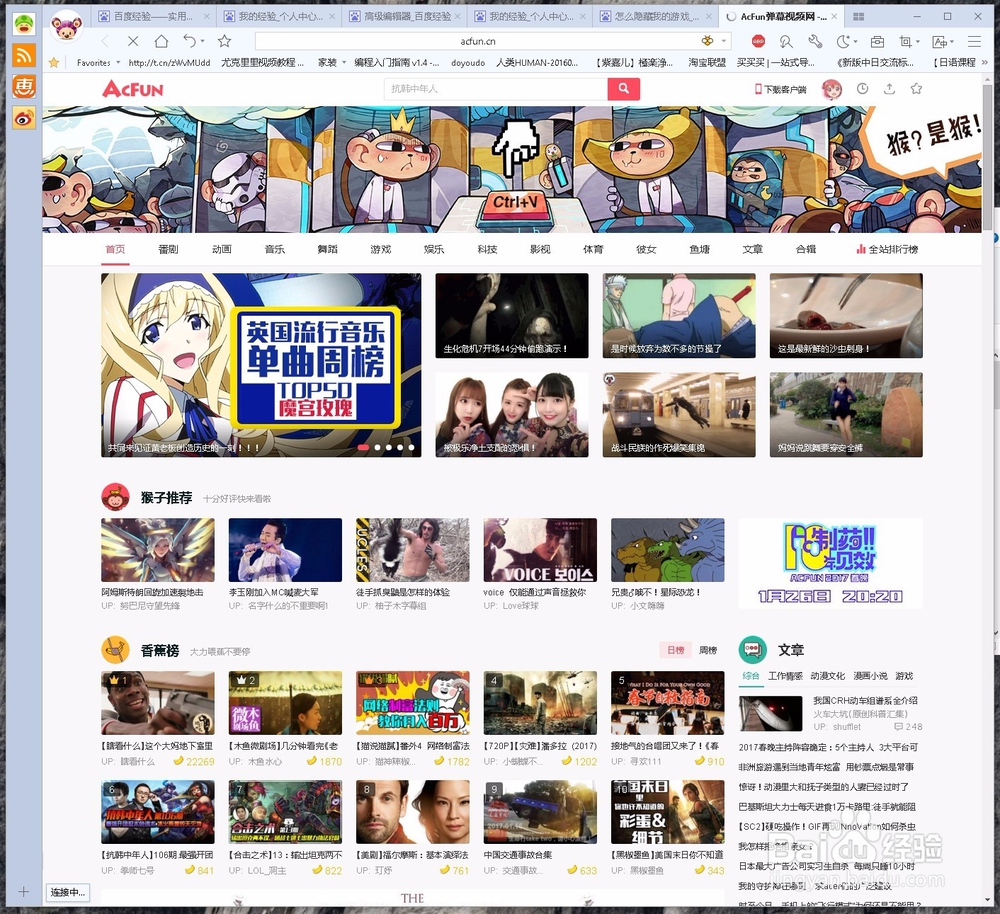Toggle night mode moon icon
The height and width of the screenshot is (914, 1000).
pos(843,41)
